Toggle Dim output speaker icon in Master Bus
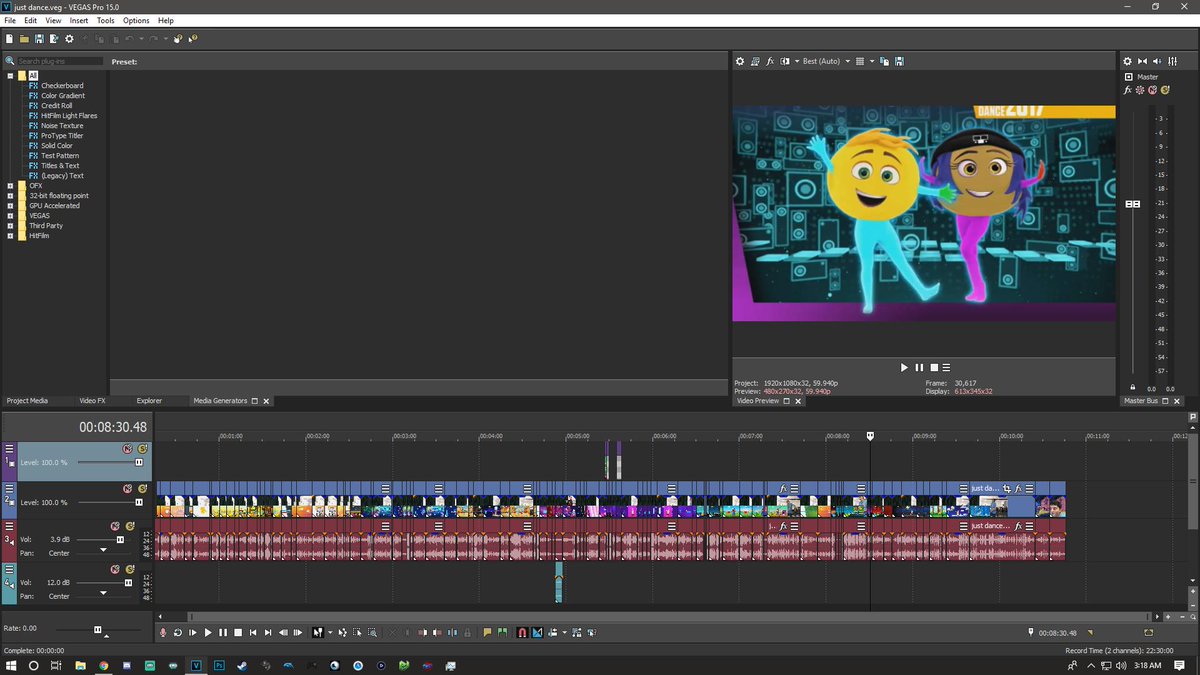Image resolution: width=1200 pixels, height=675 pixels. (x=1157, y=61)
